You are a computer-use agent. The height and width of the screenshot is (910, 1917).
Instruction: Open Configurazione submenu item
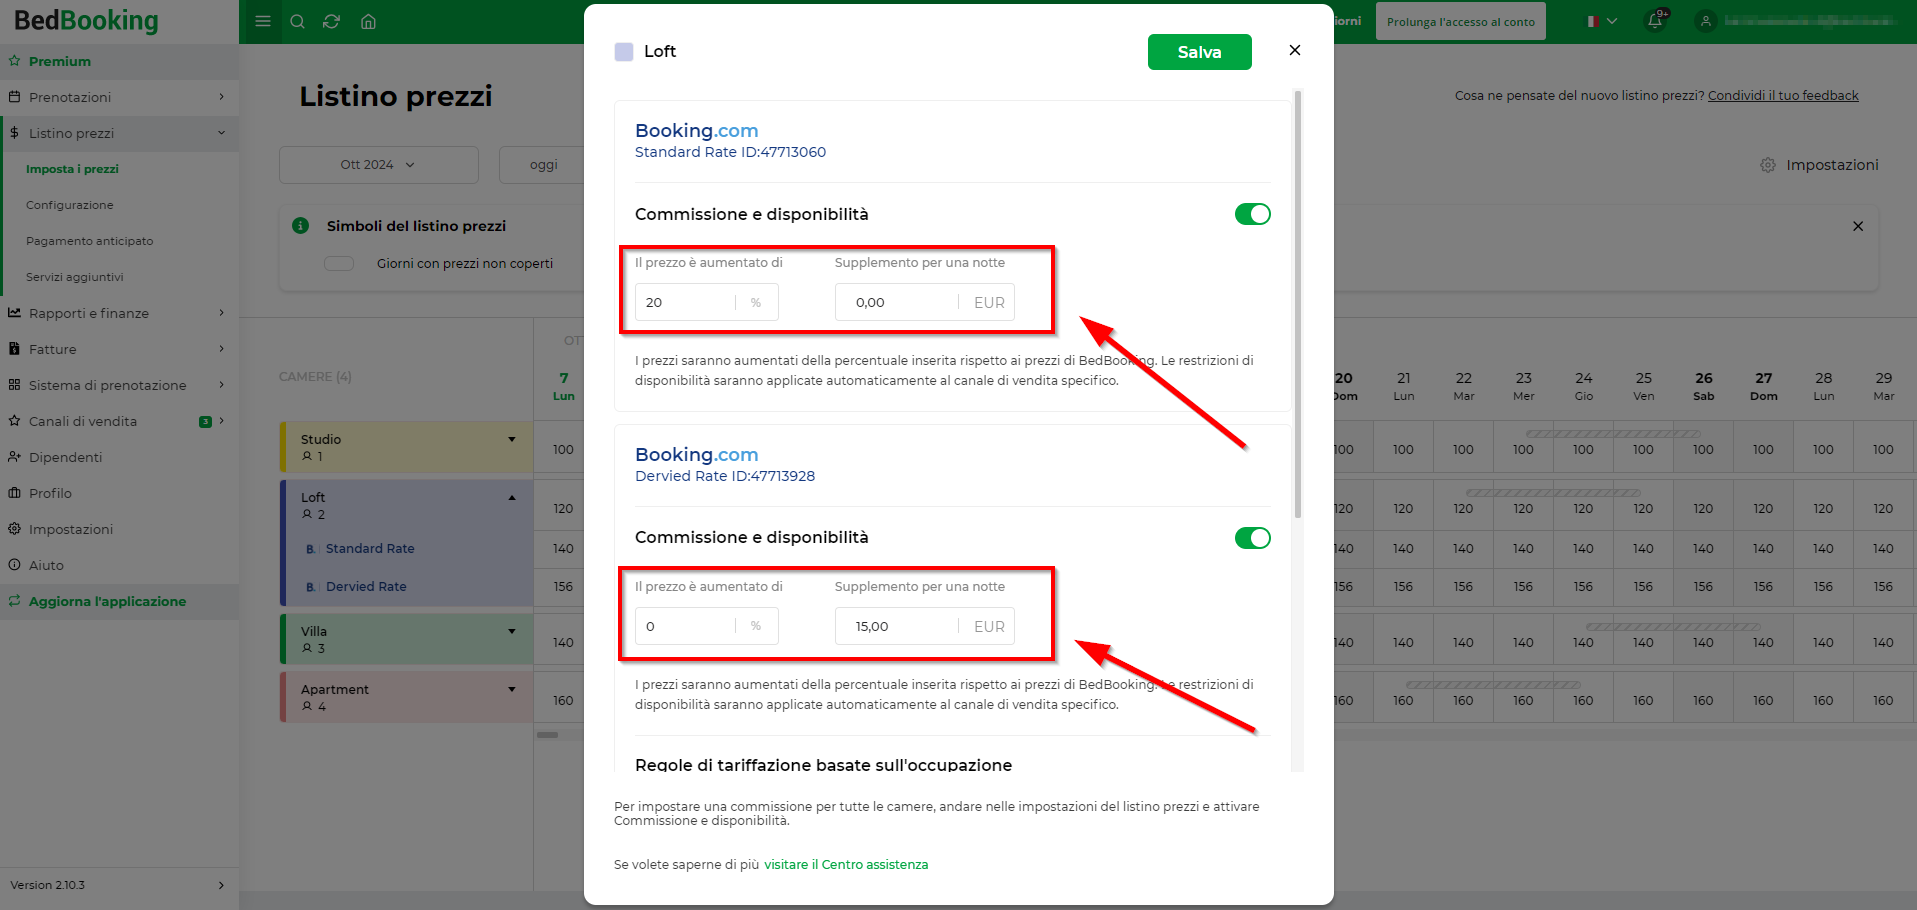(69, 205)
